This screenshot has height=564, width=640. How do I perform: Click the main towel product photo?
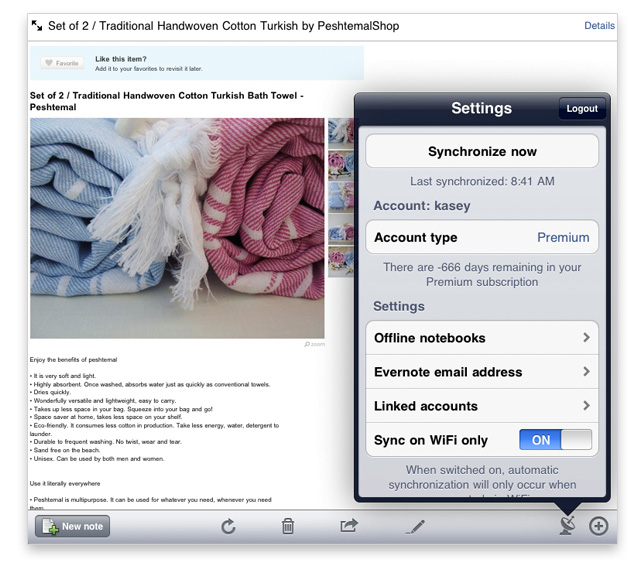[x=177, y=228]
